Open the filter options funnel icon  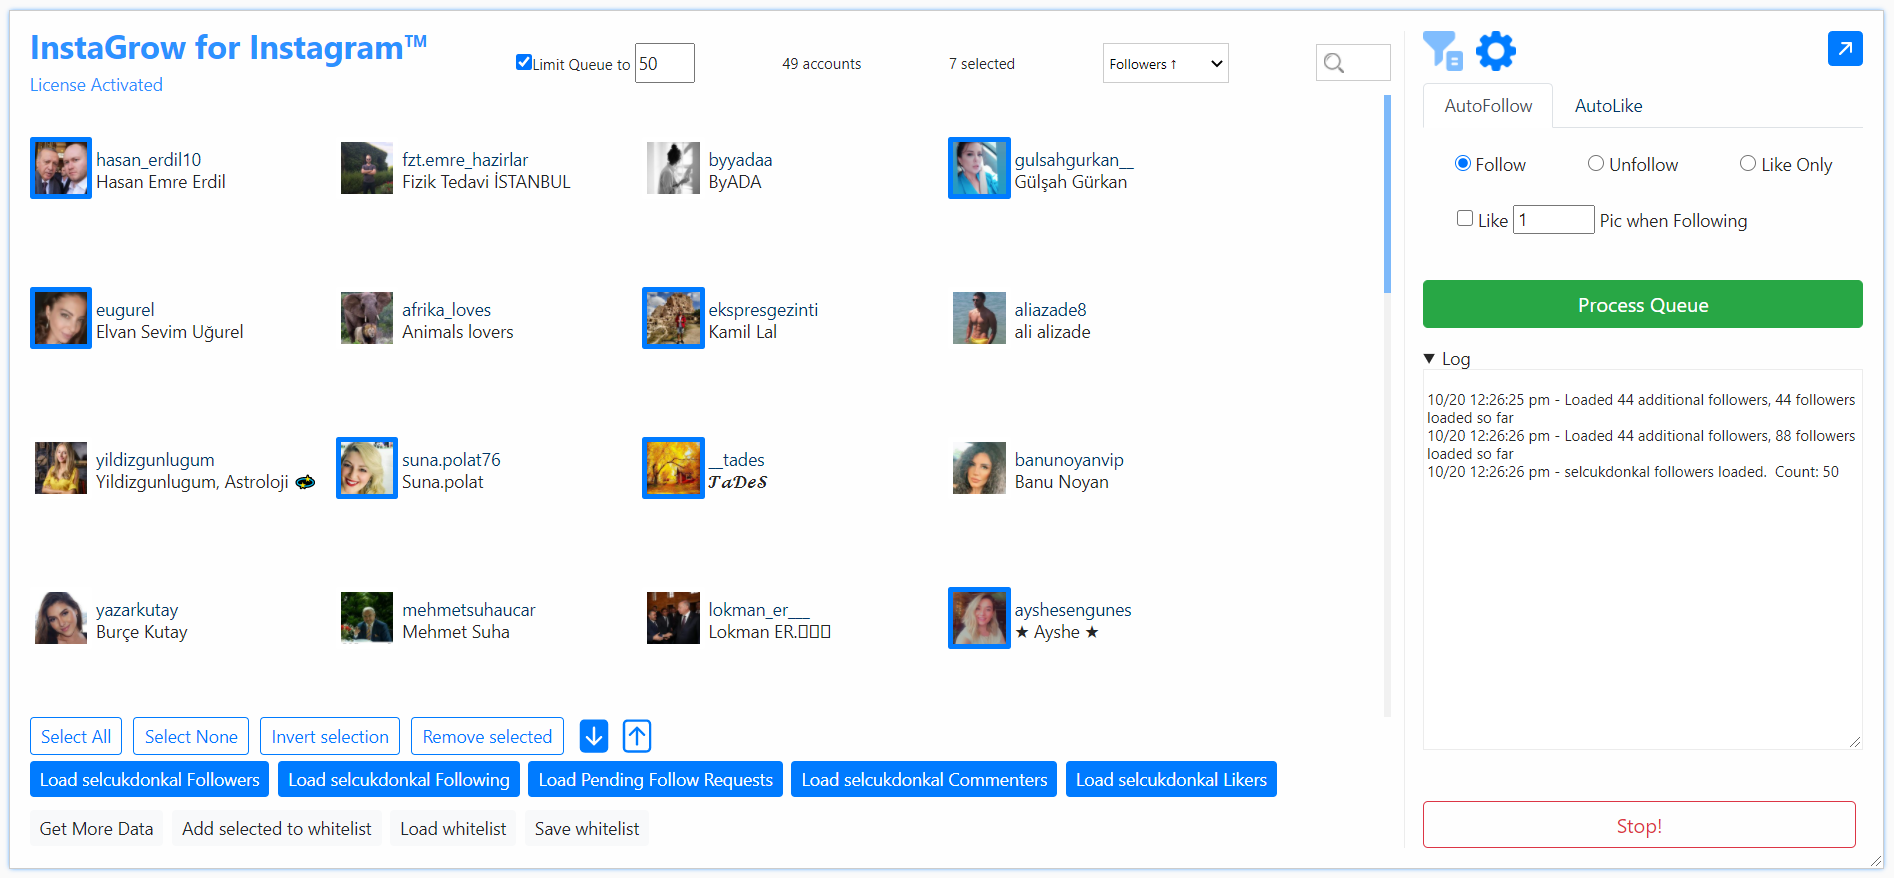(1442, 50)
